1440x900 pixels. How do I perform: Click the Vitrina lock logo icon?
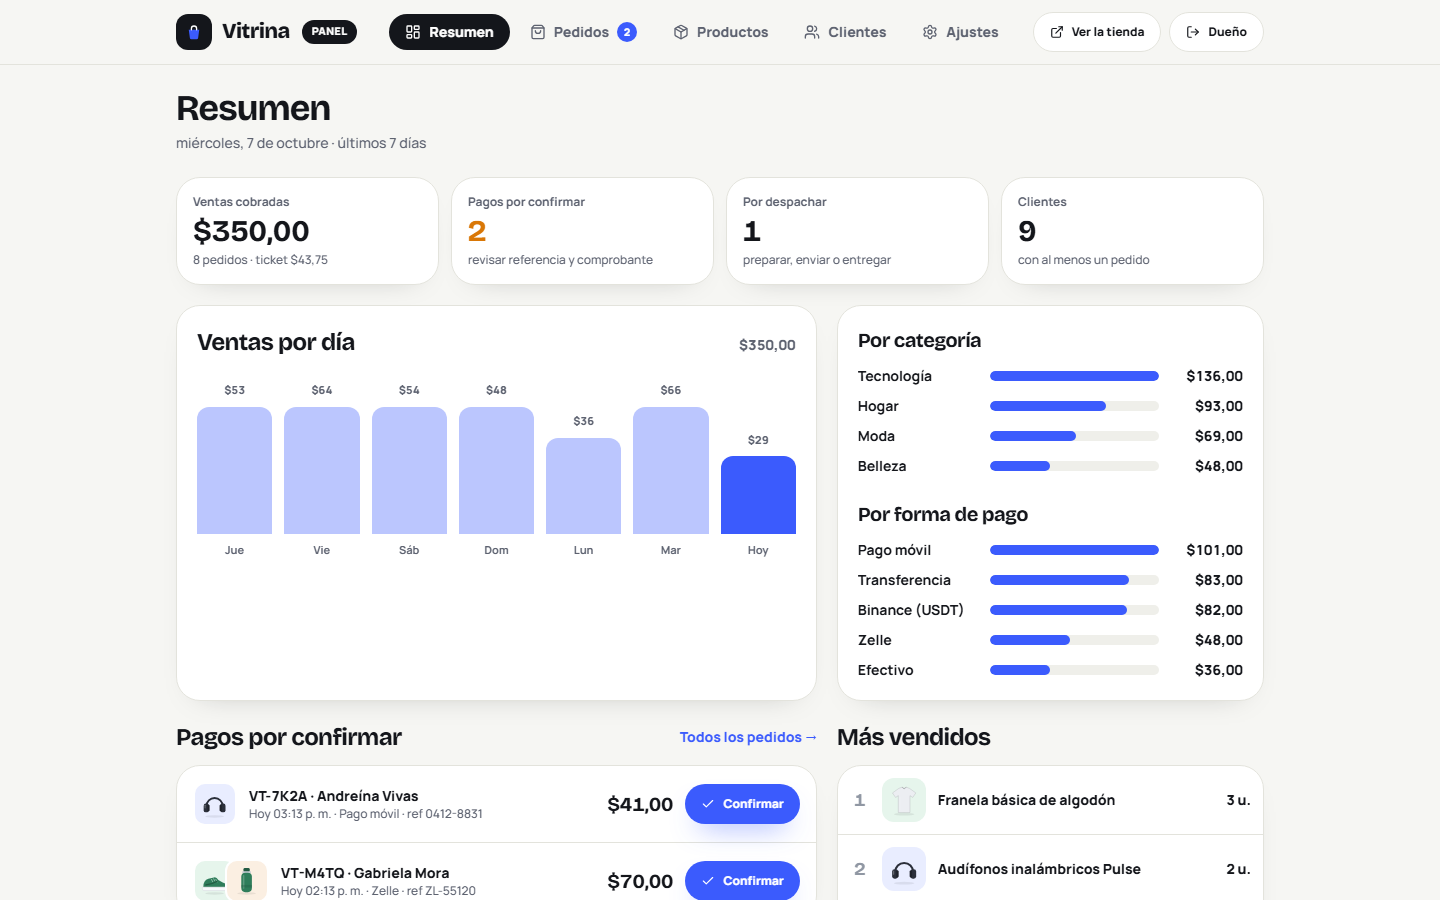tap(194, 32)
